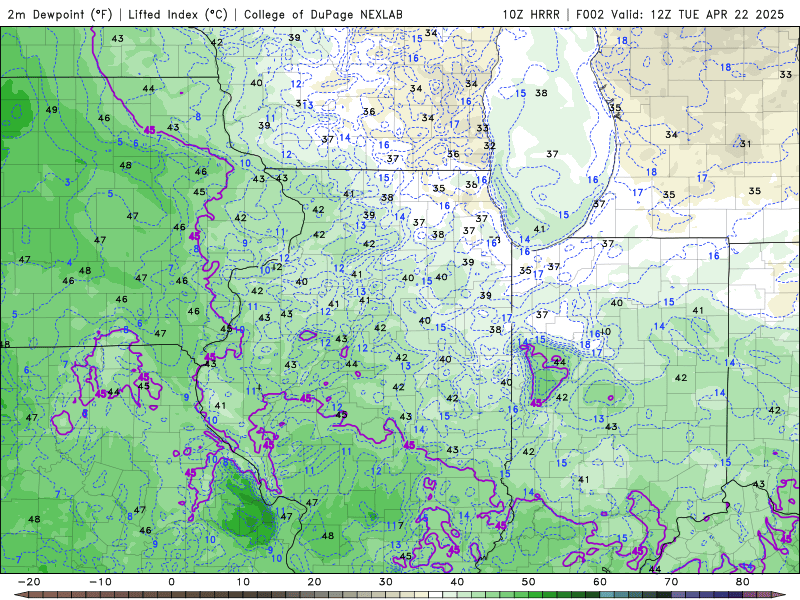Click the "F002 Valid: 12Z TUE APR 22 2025" text
Image resolution: width=800 pixels, height=600 pixels.
[x=680, y=14]
